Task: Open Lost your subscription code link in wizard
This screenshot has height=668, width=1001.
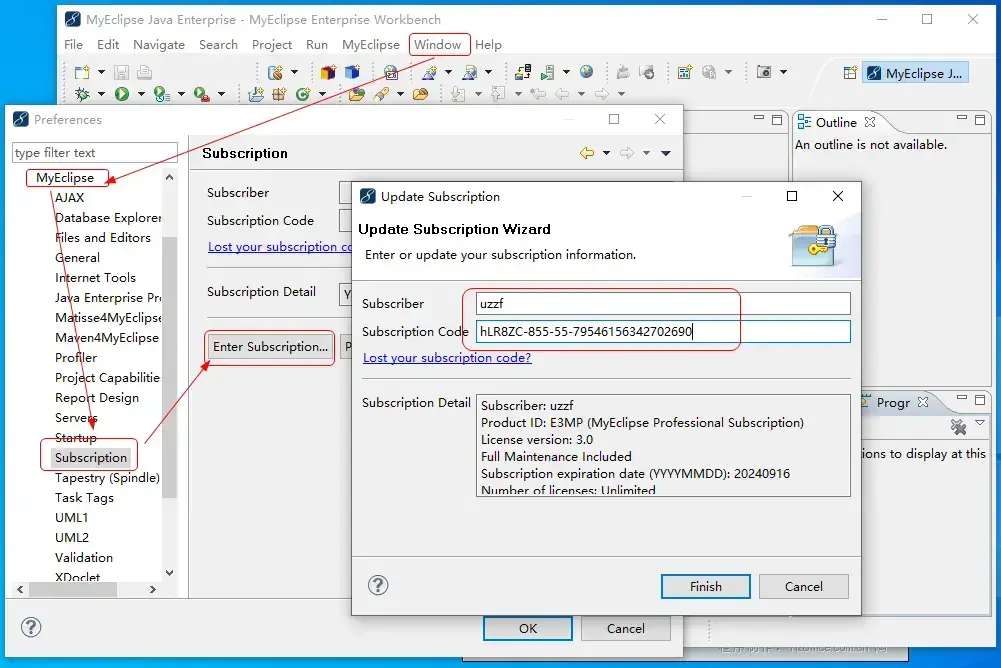Action: click(447, 358)
